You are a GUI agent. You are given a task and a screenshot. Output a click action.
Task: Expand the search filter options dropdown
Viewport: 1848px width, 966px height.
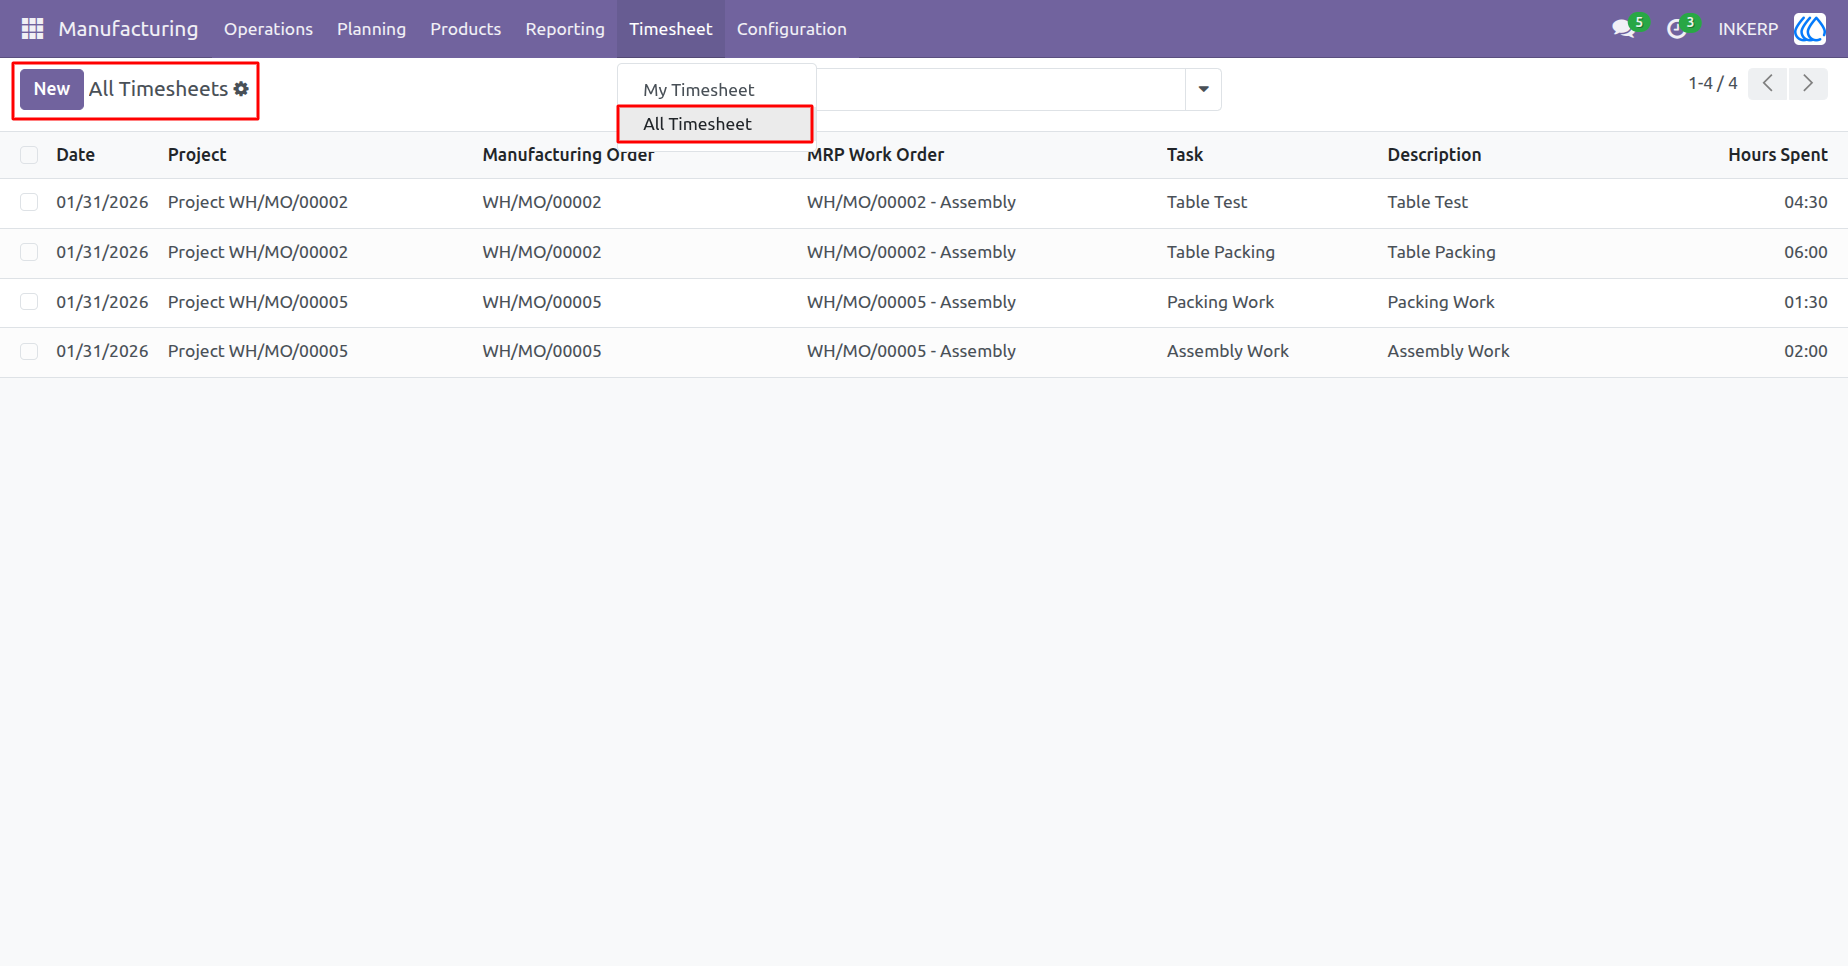pos(1203,89)
